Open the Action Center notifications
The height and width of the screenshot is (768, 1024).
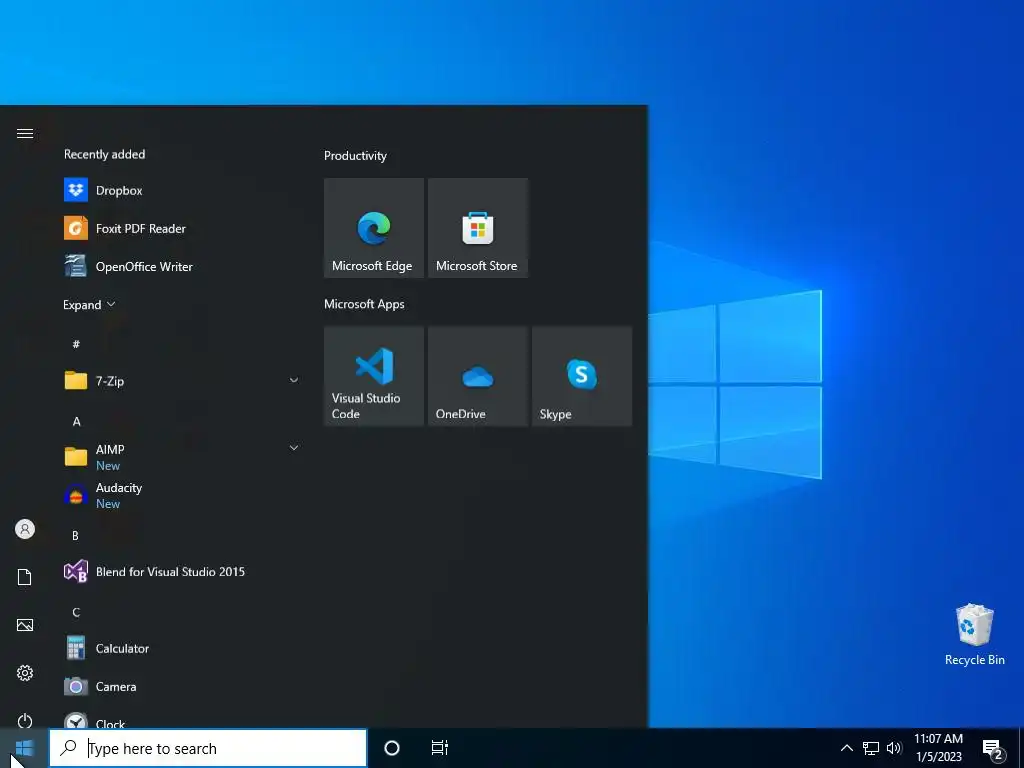pos(993,748)
